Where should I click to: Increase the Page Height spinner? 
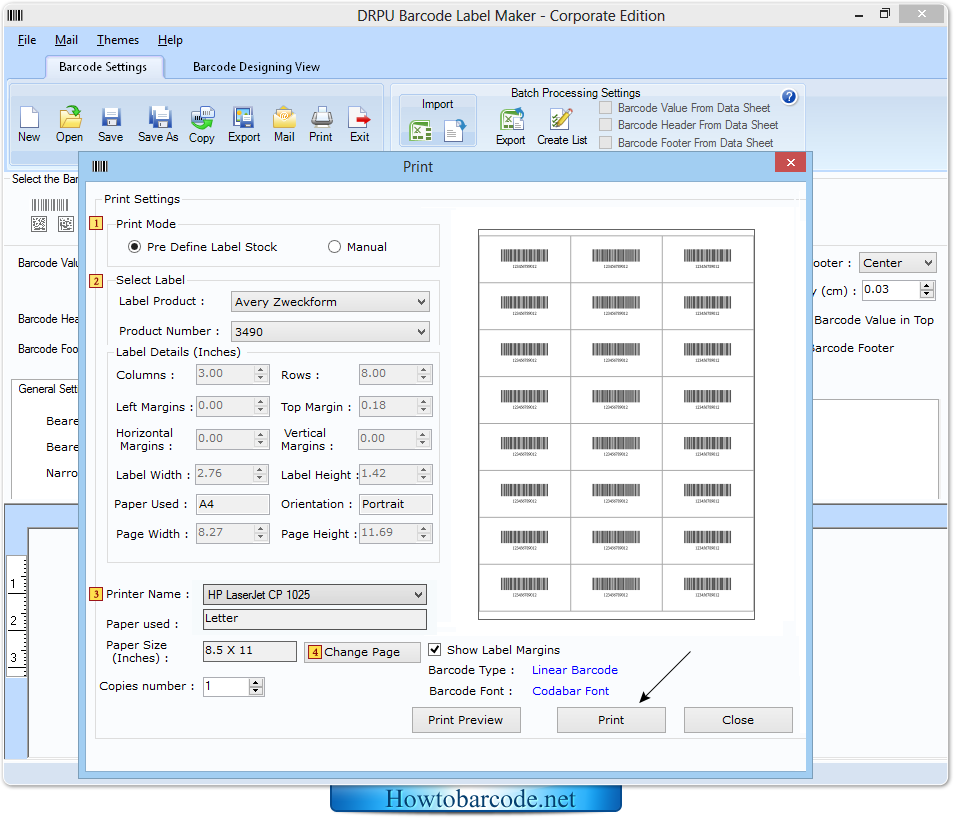(x=424, y=528)
